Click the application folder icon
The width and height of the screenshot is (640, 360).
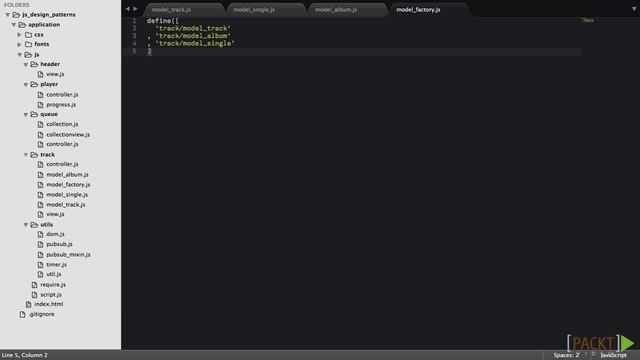(22, 25)
